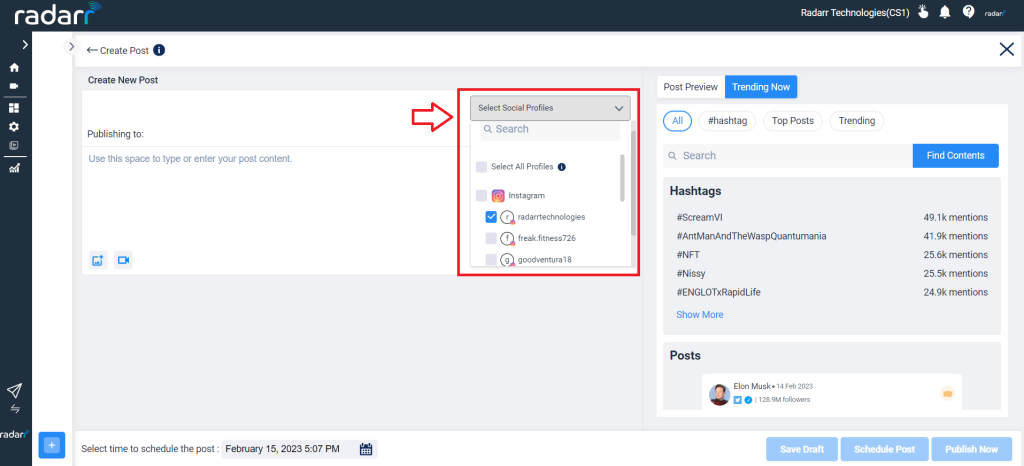Click the paper plane publish icon
1024x466 pixels.
point(14,390)
